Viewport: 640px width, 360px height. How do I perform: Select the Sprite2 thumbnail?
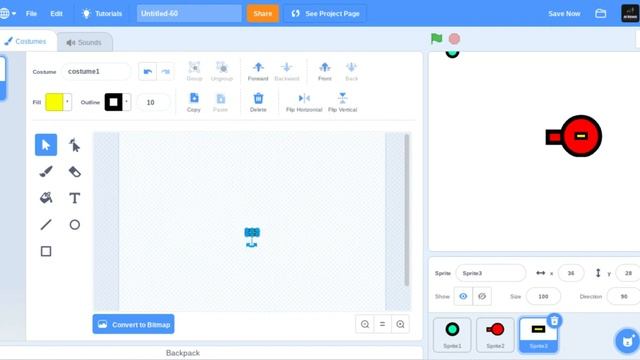(495, 335)
